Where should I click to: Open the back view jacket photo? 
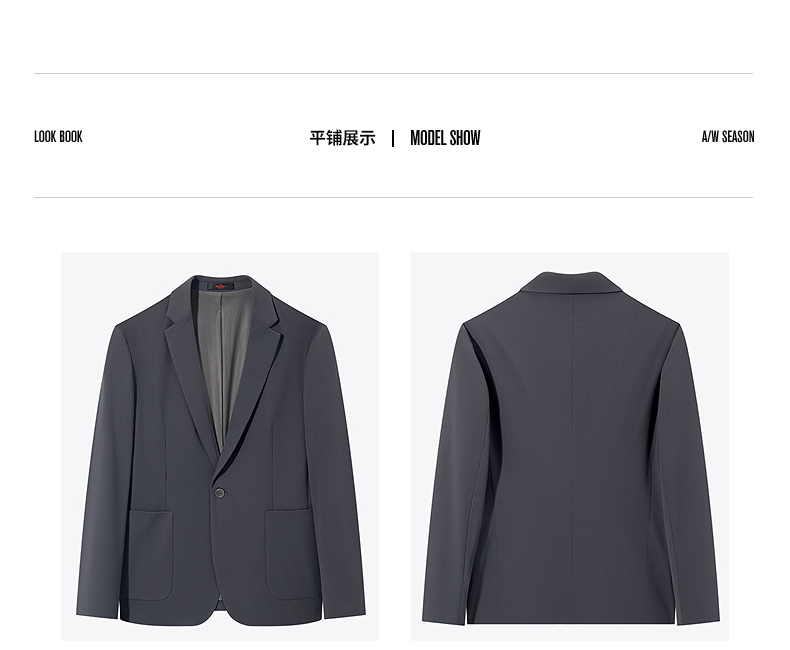(570, 446)
